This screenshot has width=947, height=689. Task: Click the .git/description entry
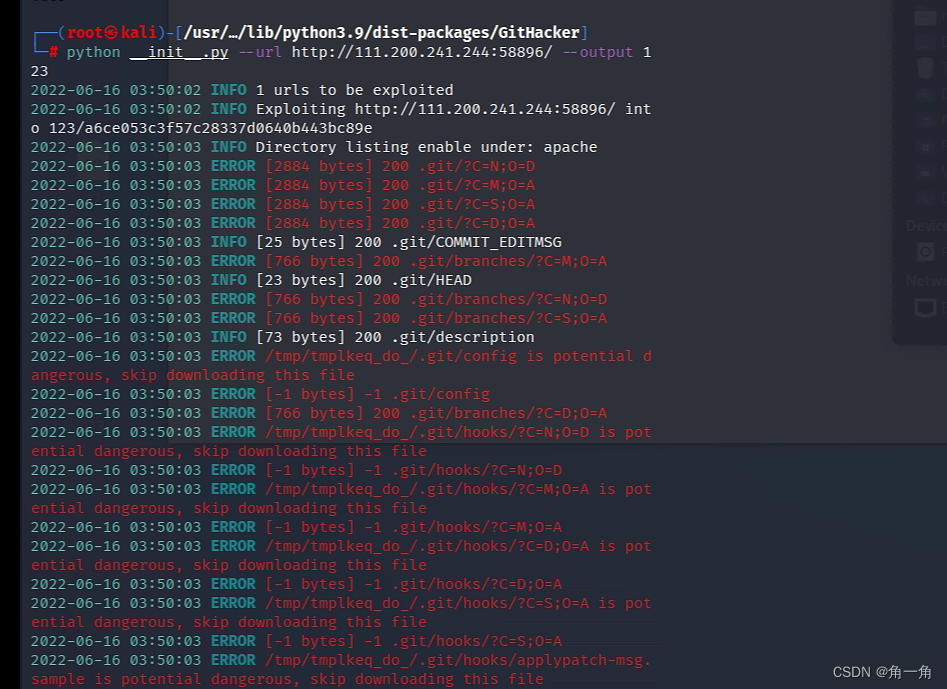(x=463, y=337)
